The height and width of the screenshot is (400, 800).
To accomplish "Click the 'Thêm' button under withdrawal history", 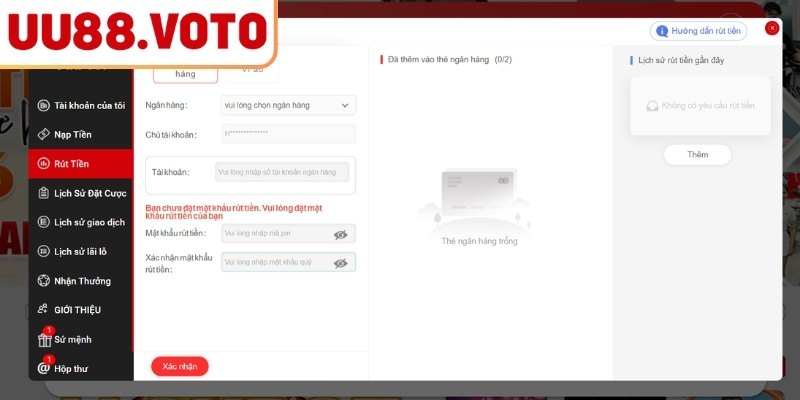I will 697,155.
